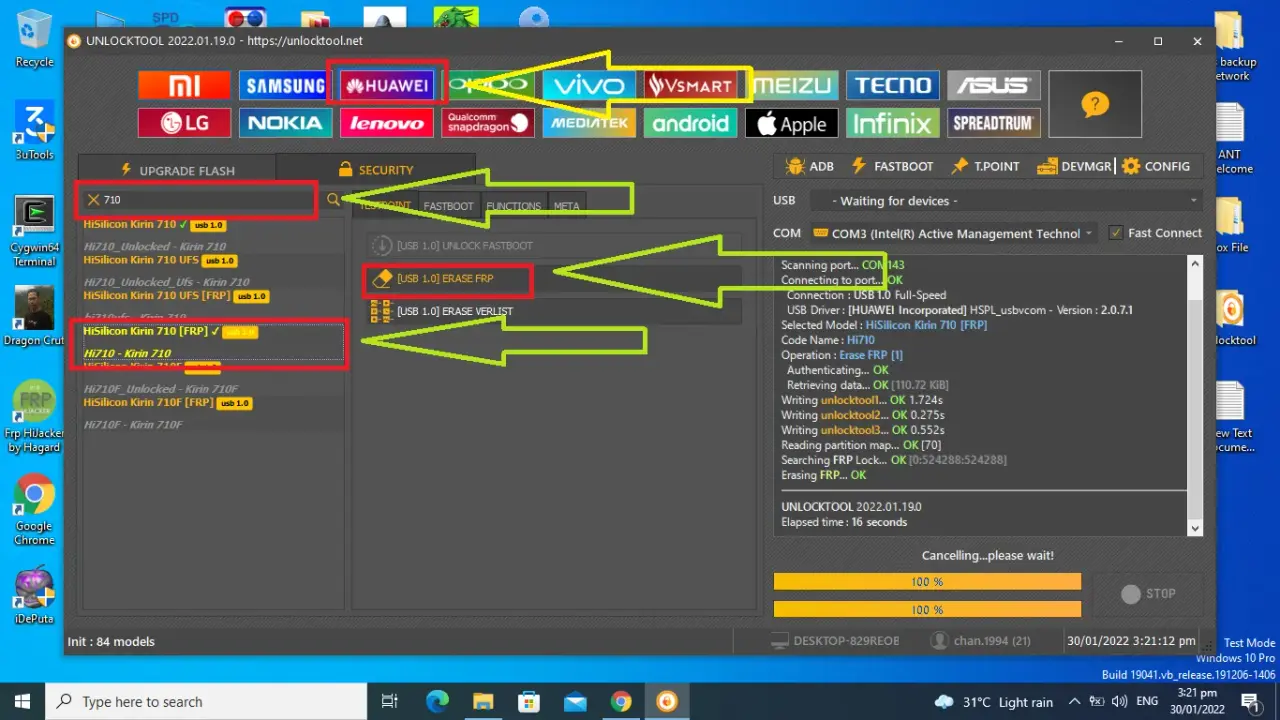Switch to the SECURITY tab
This screenshot has width=1280, height=720.
375,170
